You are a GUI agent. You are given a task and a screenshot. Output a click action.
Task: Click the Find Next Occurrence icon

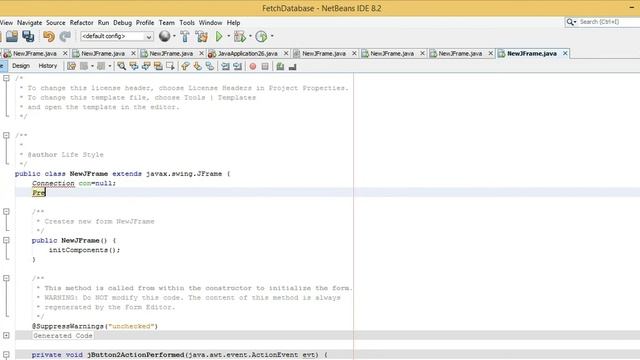pyautogui.click(x=146, y=66)
